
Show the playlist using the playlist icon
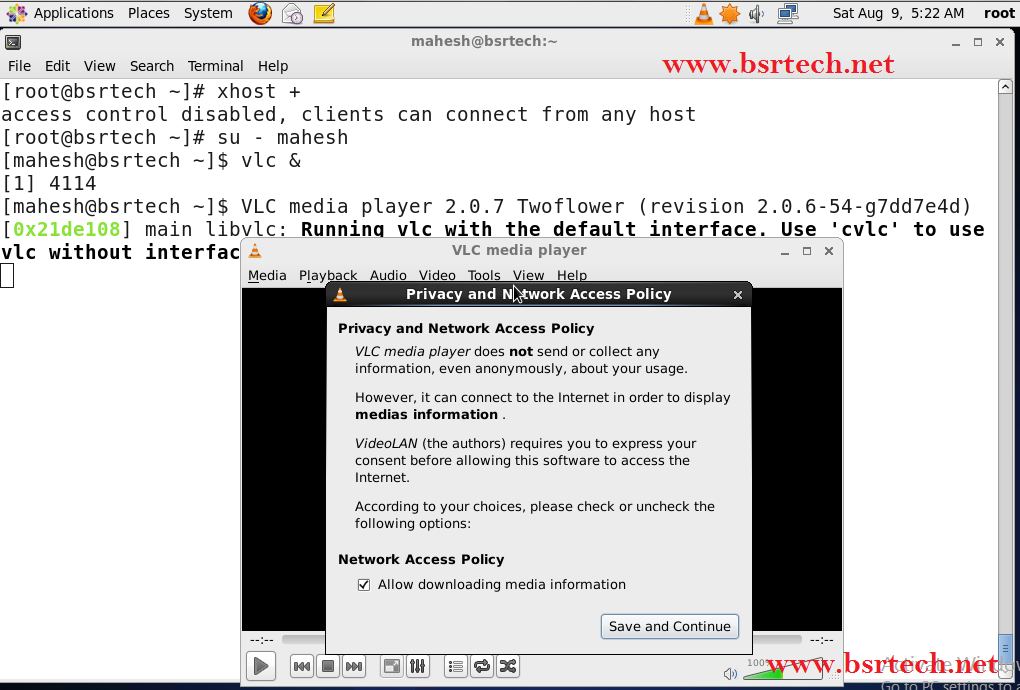455,666
